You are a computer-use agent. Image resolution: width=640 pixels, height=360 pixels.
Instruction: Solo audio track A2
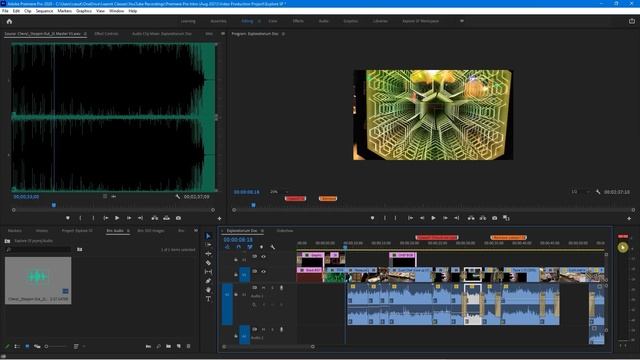272,329
